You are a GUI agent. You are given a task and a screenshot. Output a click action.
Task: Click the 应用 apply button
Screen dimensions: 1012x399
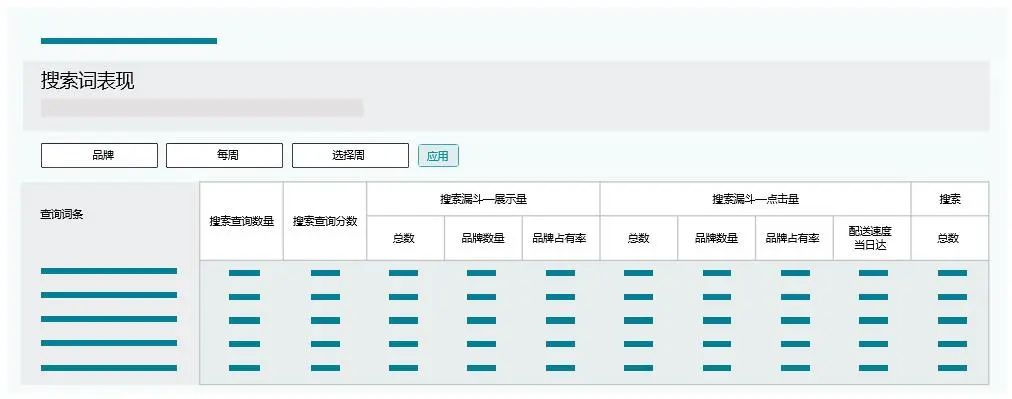[x=438, y=156]
